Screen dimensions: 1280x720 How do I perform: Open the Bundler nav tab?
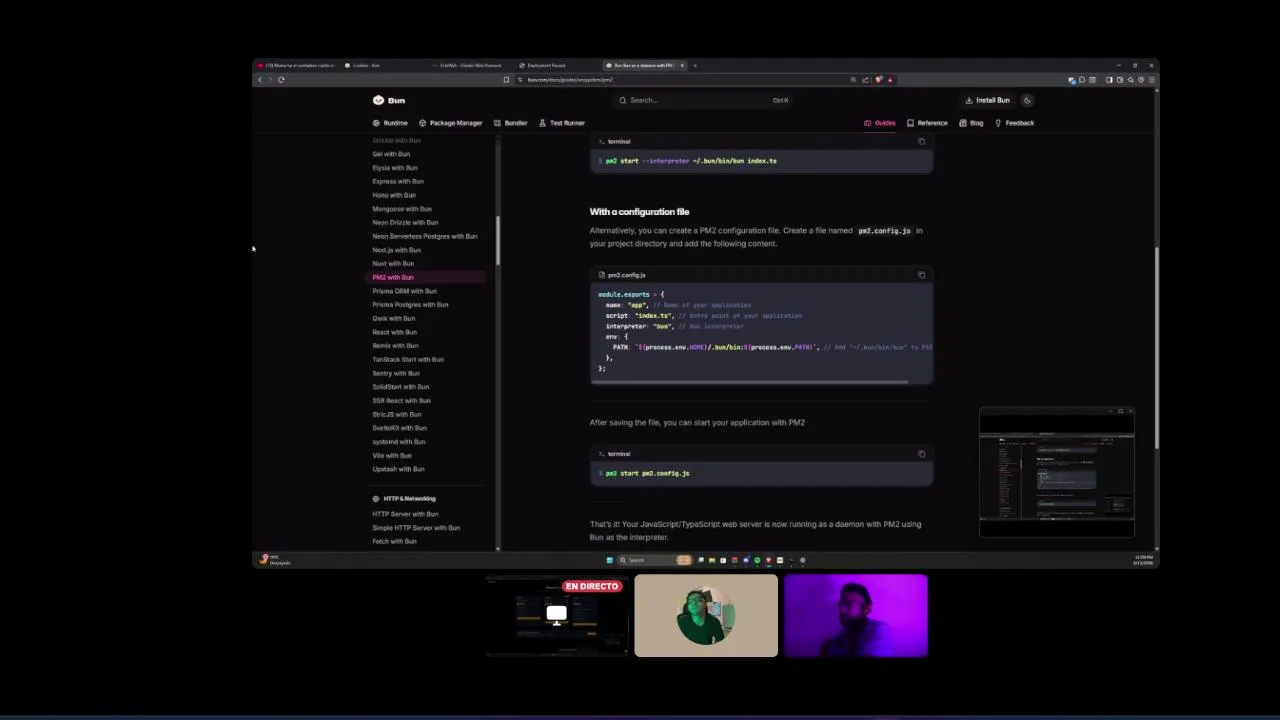tap(510, 123)
